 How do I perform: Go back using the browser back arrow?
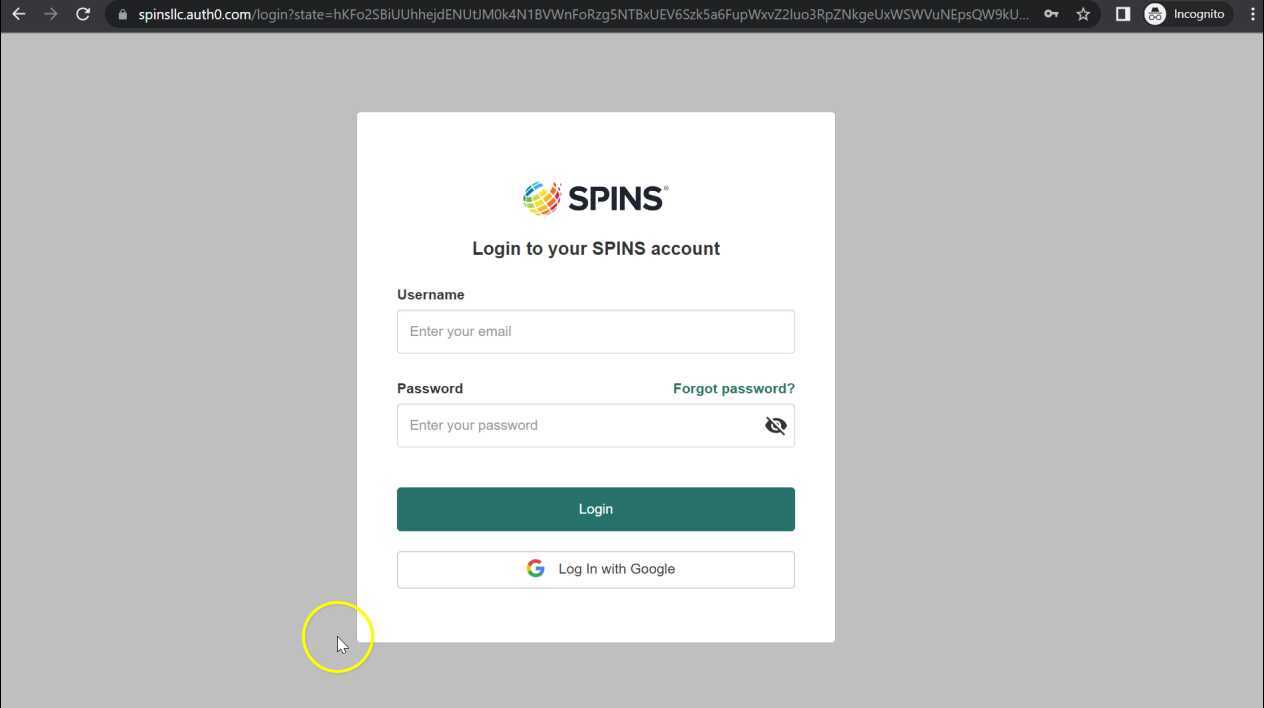[18, 14]
